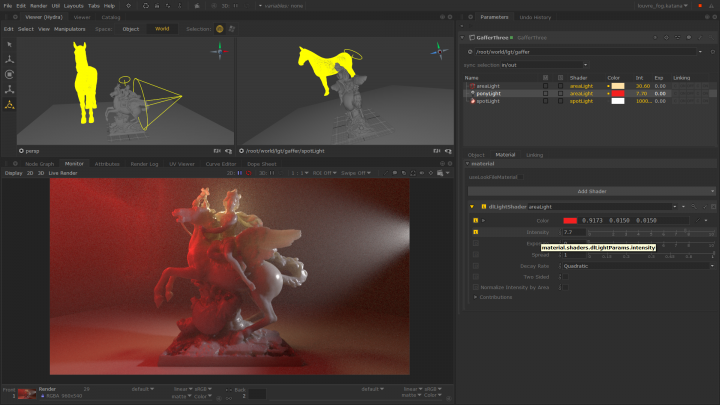Switch manipulator space to Object
This screenshot has height=405, width=720.
(130, 29)
